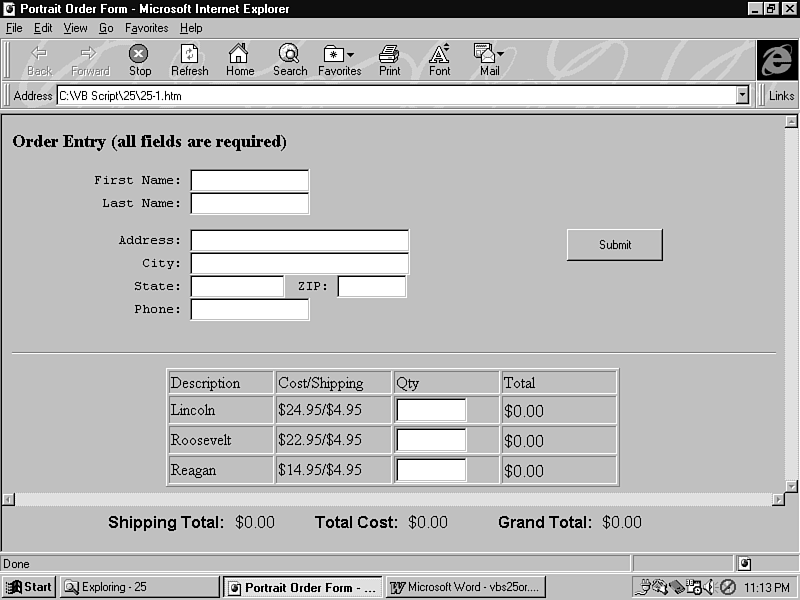Open the File menu
This screenshot has width=800, height=600.
point(14,28)
